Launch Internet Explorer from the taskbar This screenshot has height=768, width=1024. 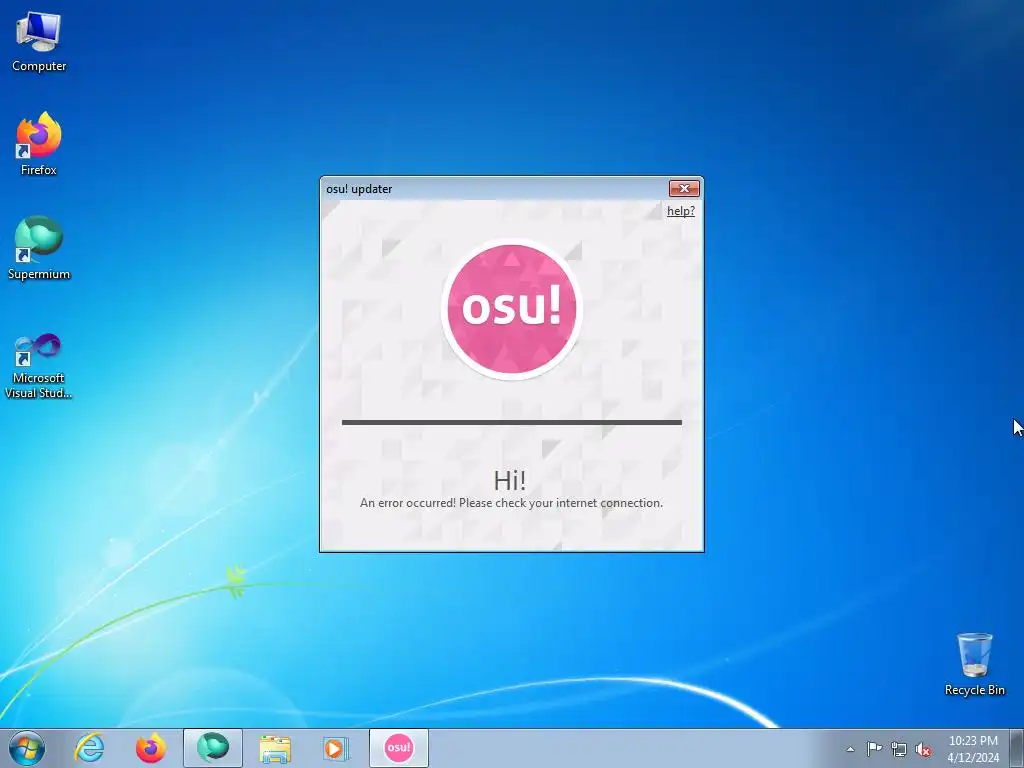click(x=89, y=748)
